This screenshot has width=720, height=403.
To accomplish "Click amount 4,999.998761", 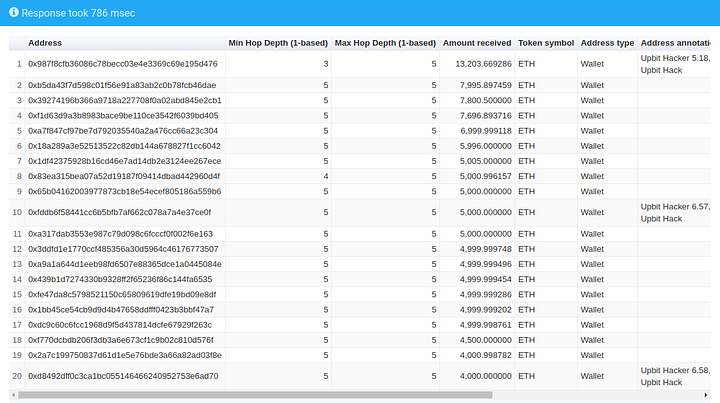I will coord(485,325).
